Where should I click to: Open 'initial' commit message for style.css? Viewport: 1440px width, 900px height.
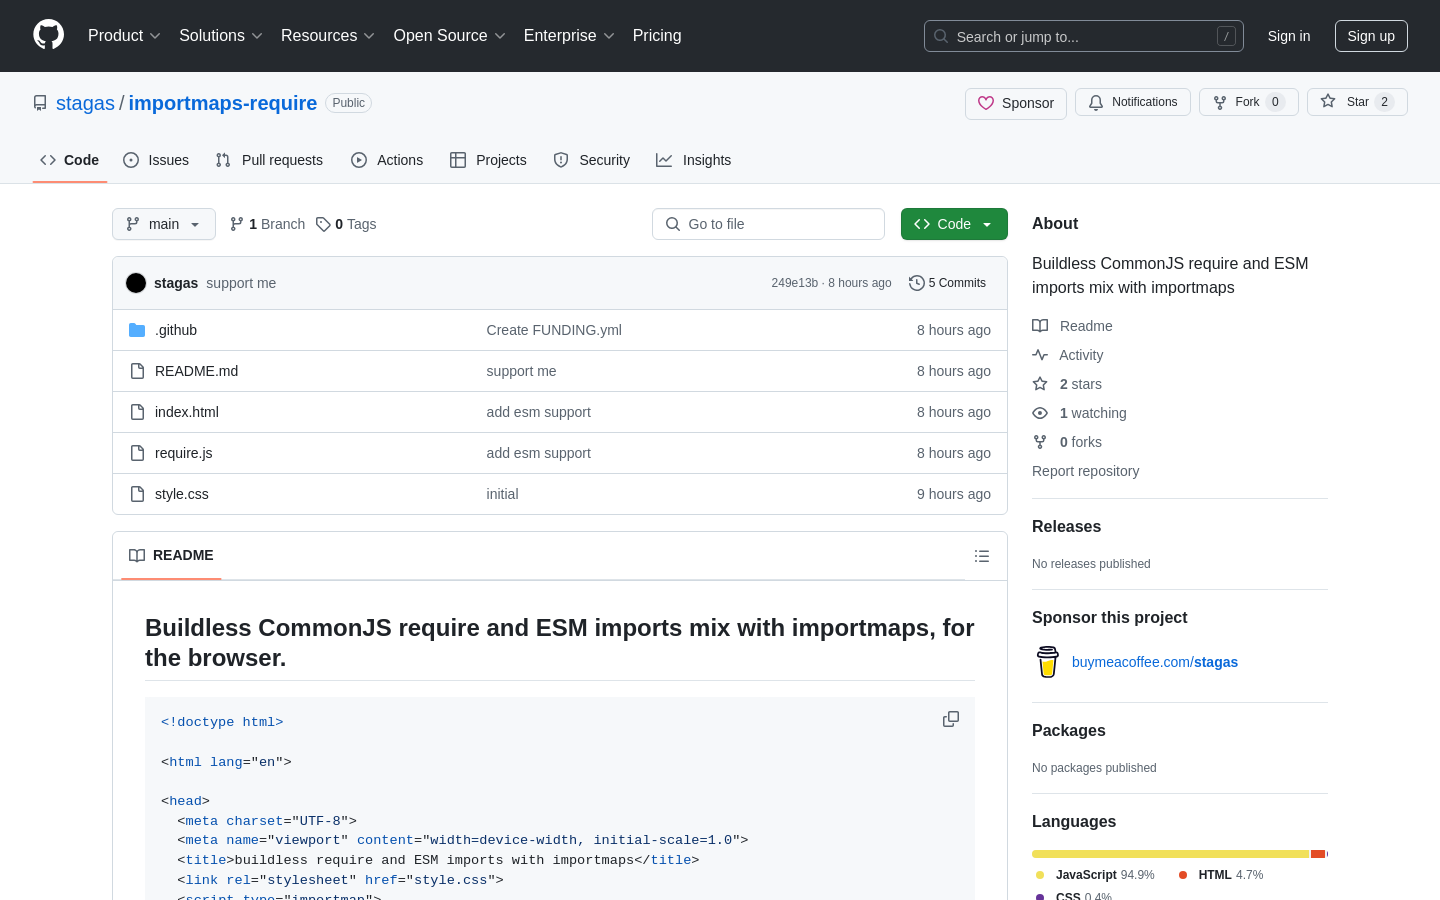click(502, 494)
